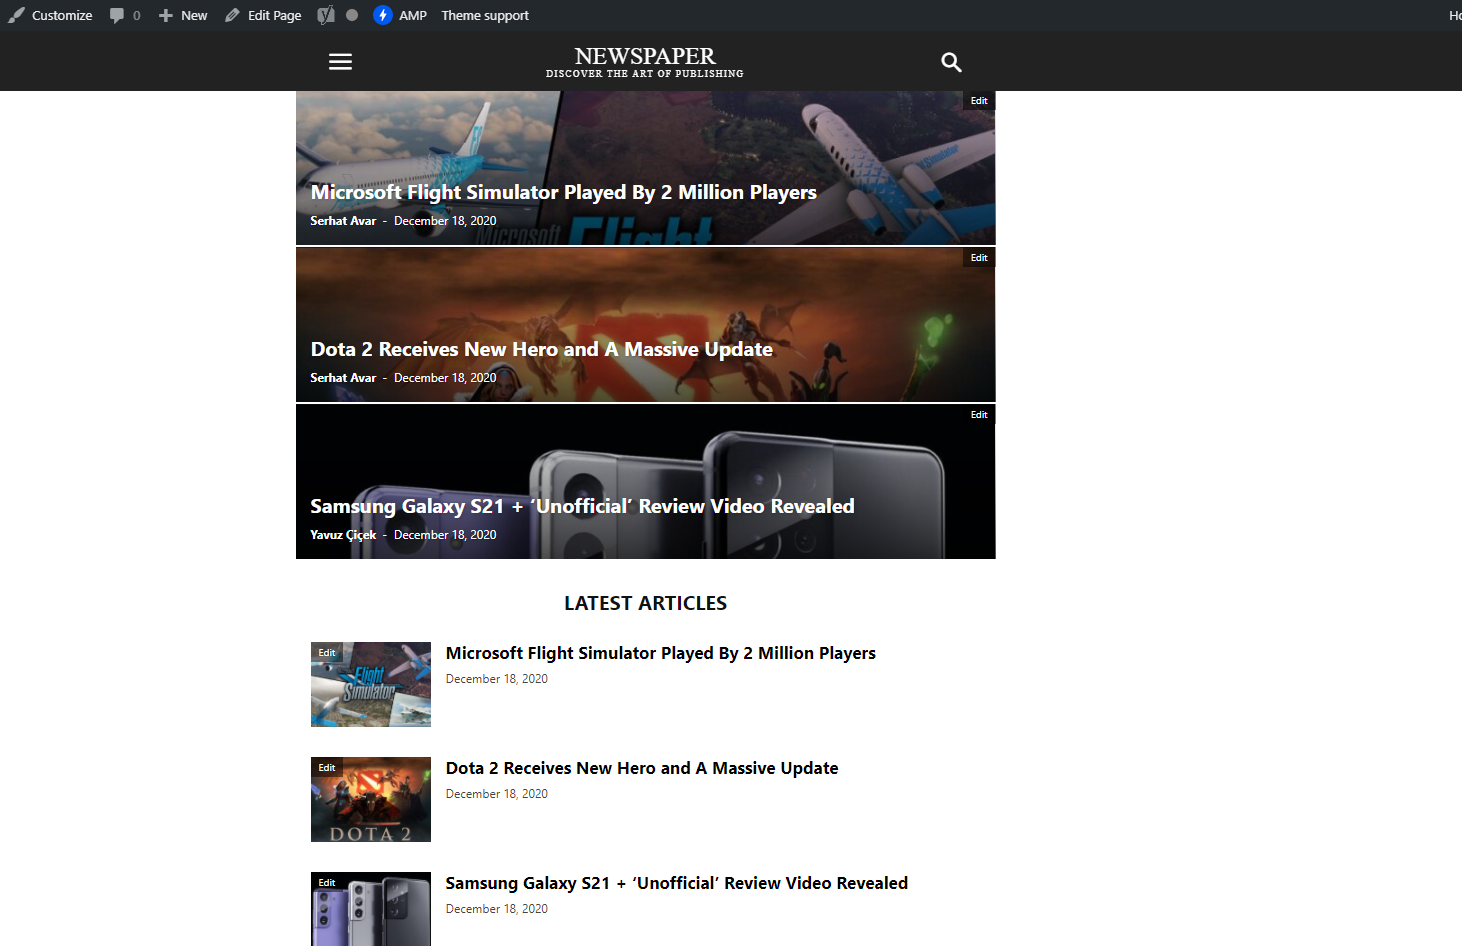Open the Flight Simulator article thumbnail
This screenshot has height=946, width=1462.
tap(371, 684)
